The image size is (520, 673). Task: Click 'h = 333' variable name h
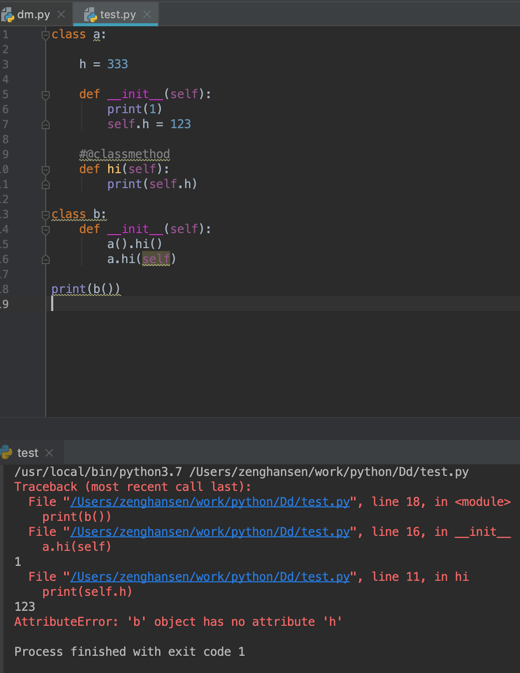pos(82,64)
